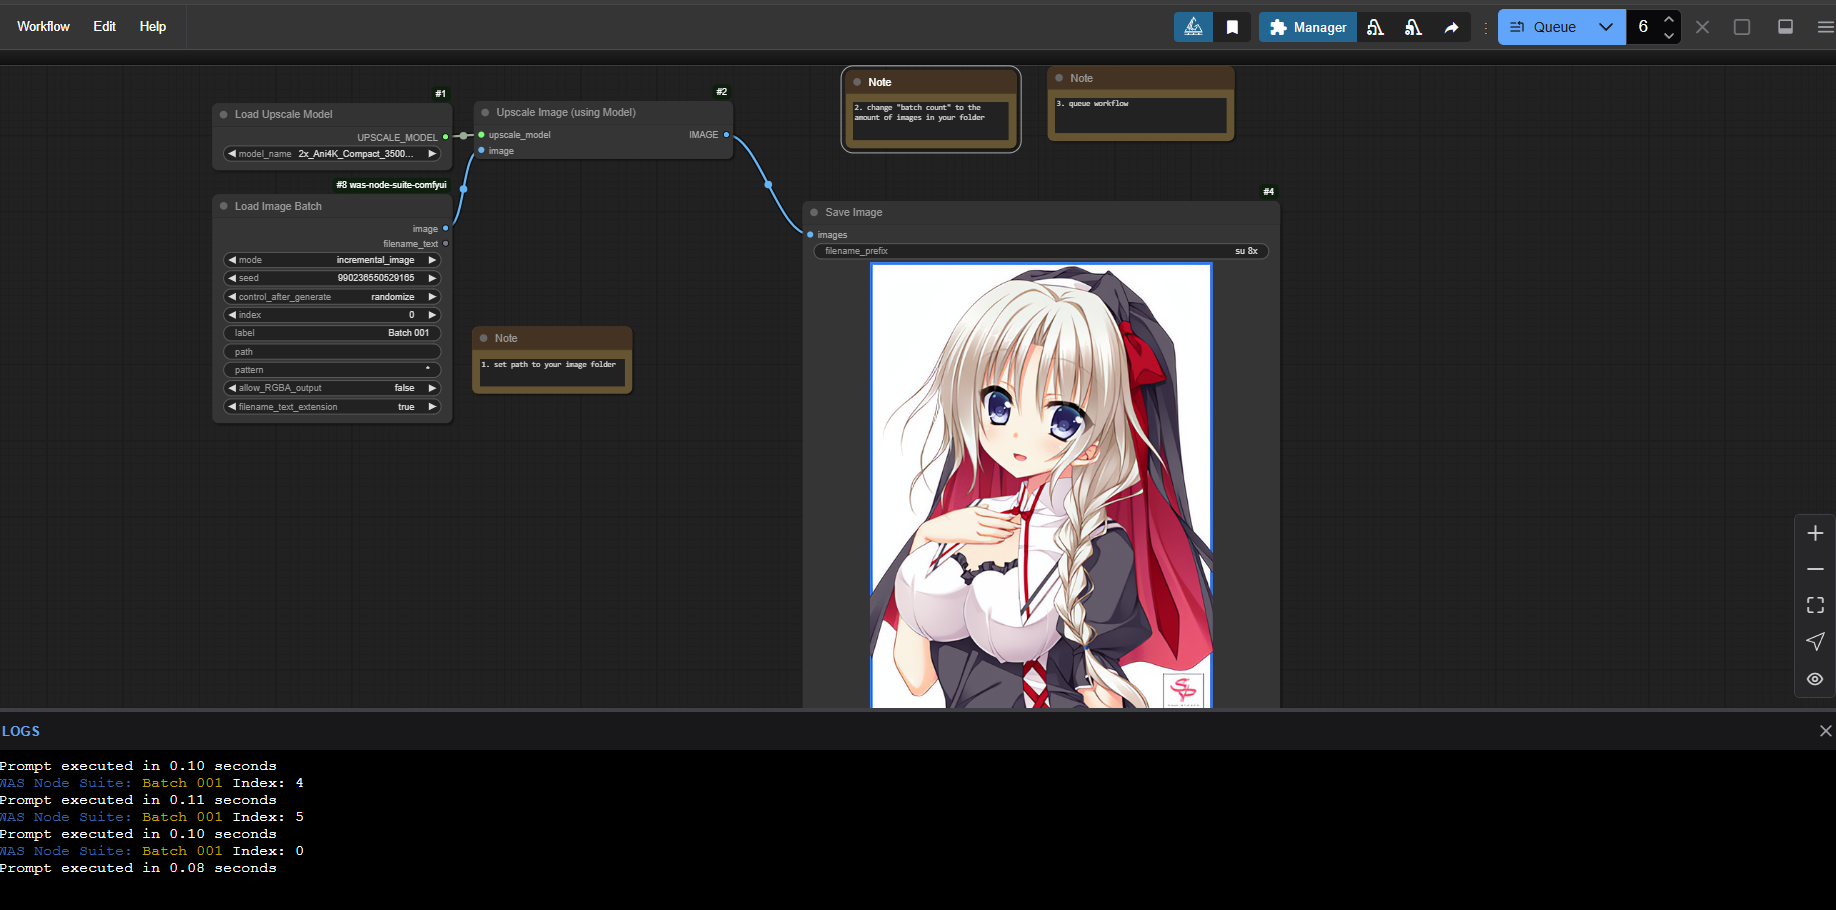Click the filename_prefix field in Save Image

[1041, 251]
